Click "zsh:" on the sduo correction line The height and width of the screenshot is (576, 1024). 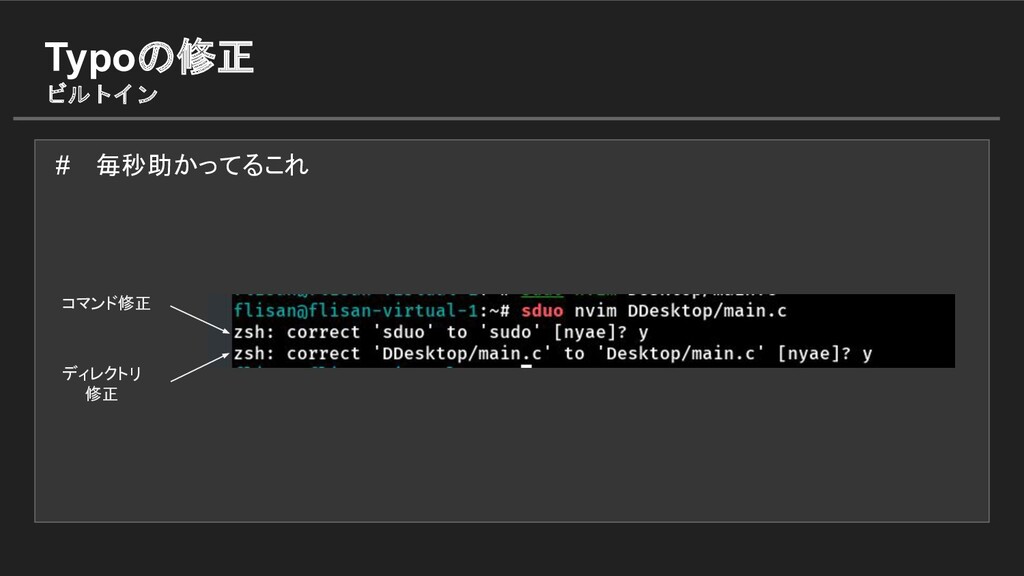point(254,332)
